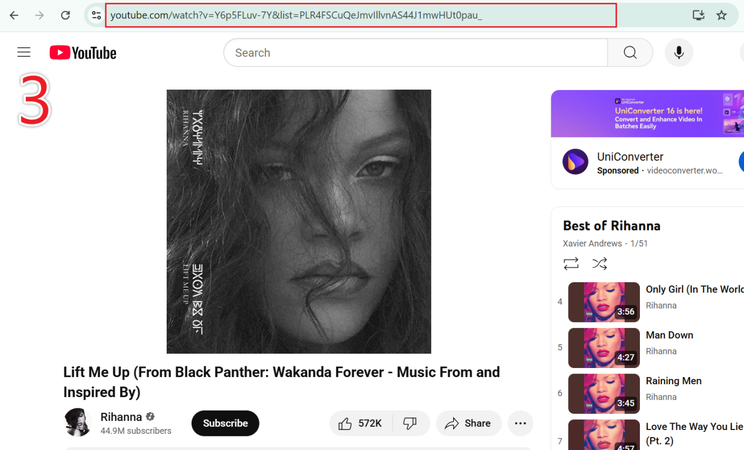
Task: Click the browser forward arrow
Action: pyautogui.click(x=39, y=15)
